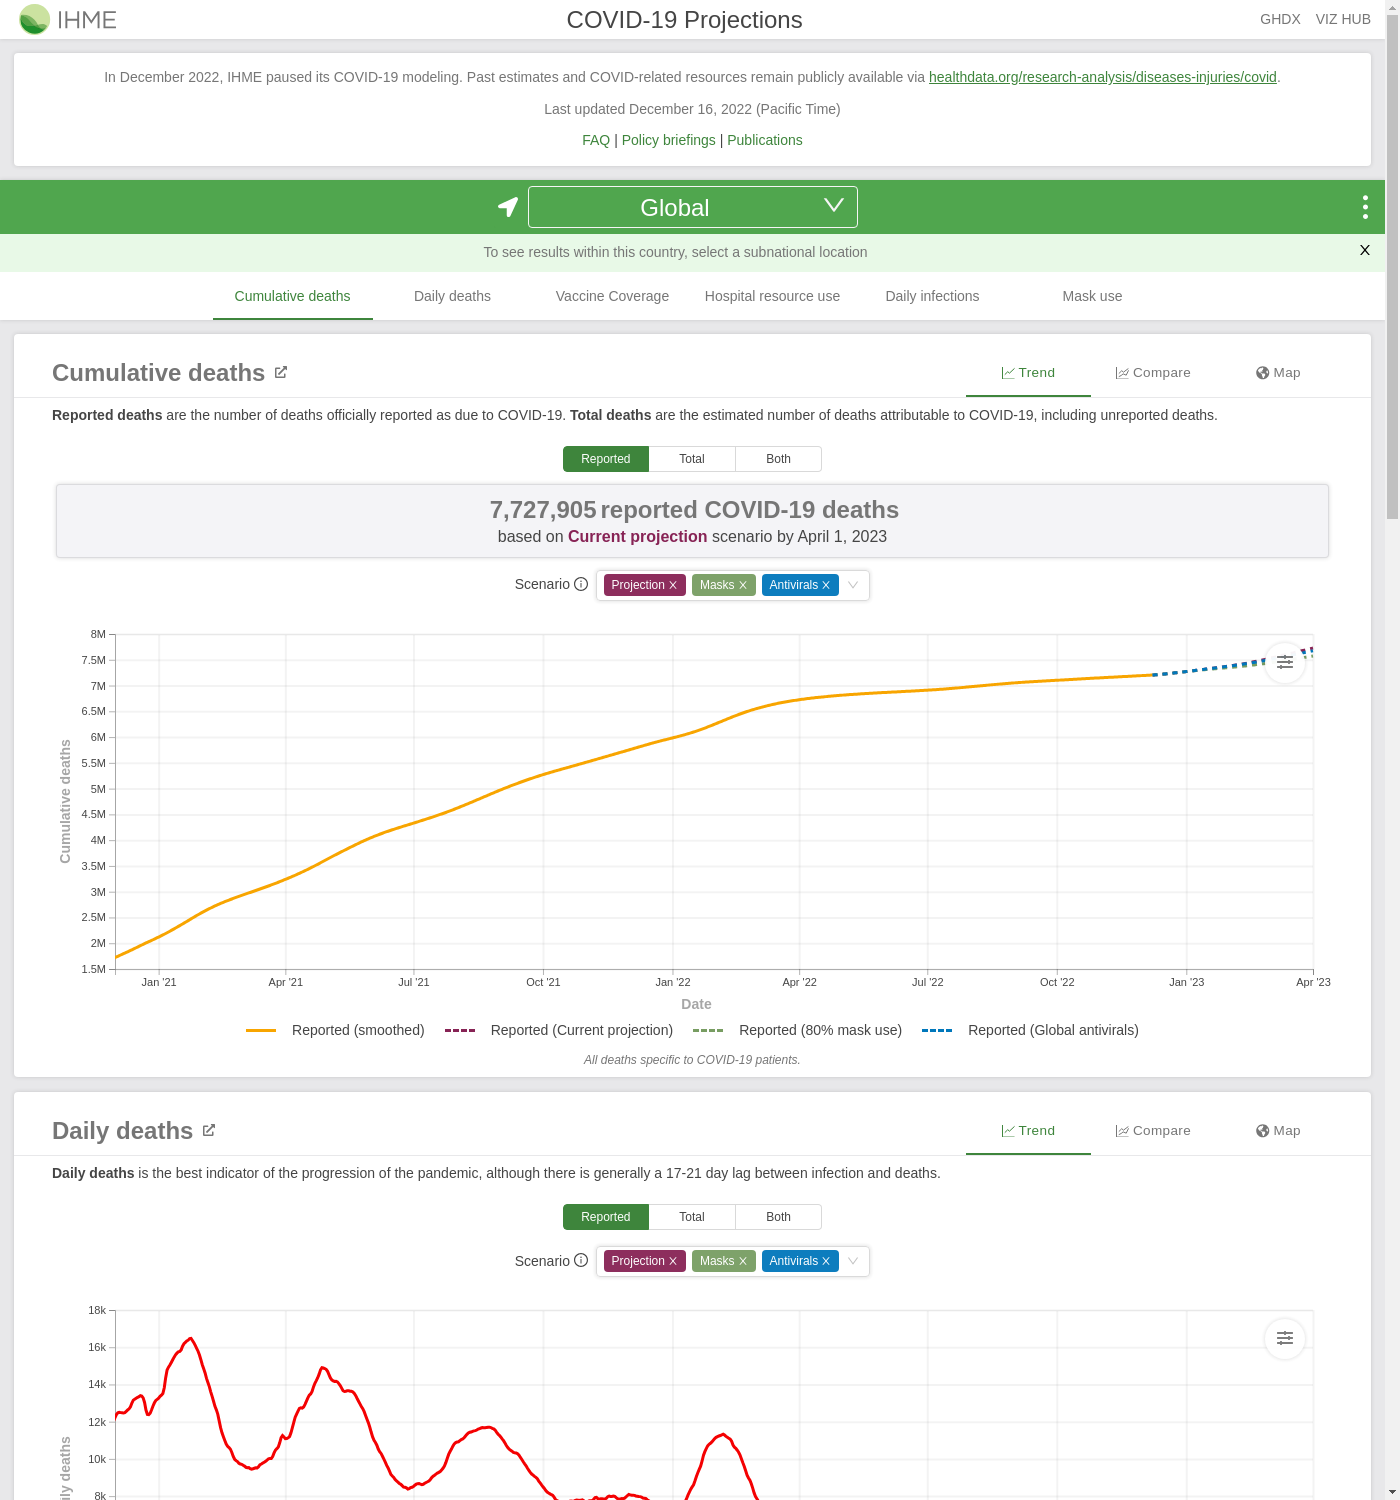Open Daily deaths external link icon
This screenshot has width=1400, height=1500.
(x=209, y=1130)
